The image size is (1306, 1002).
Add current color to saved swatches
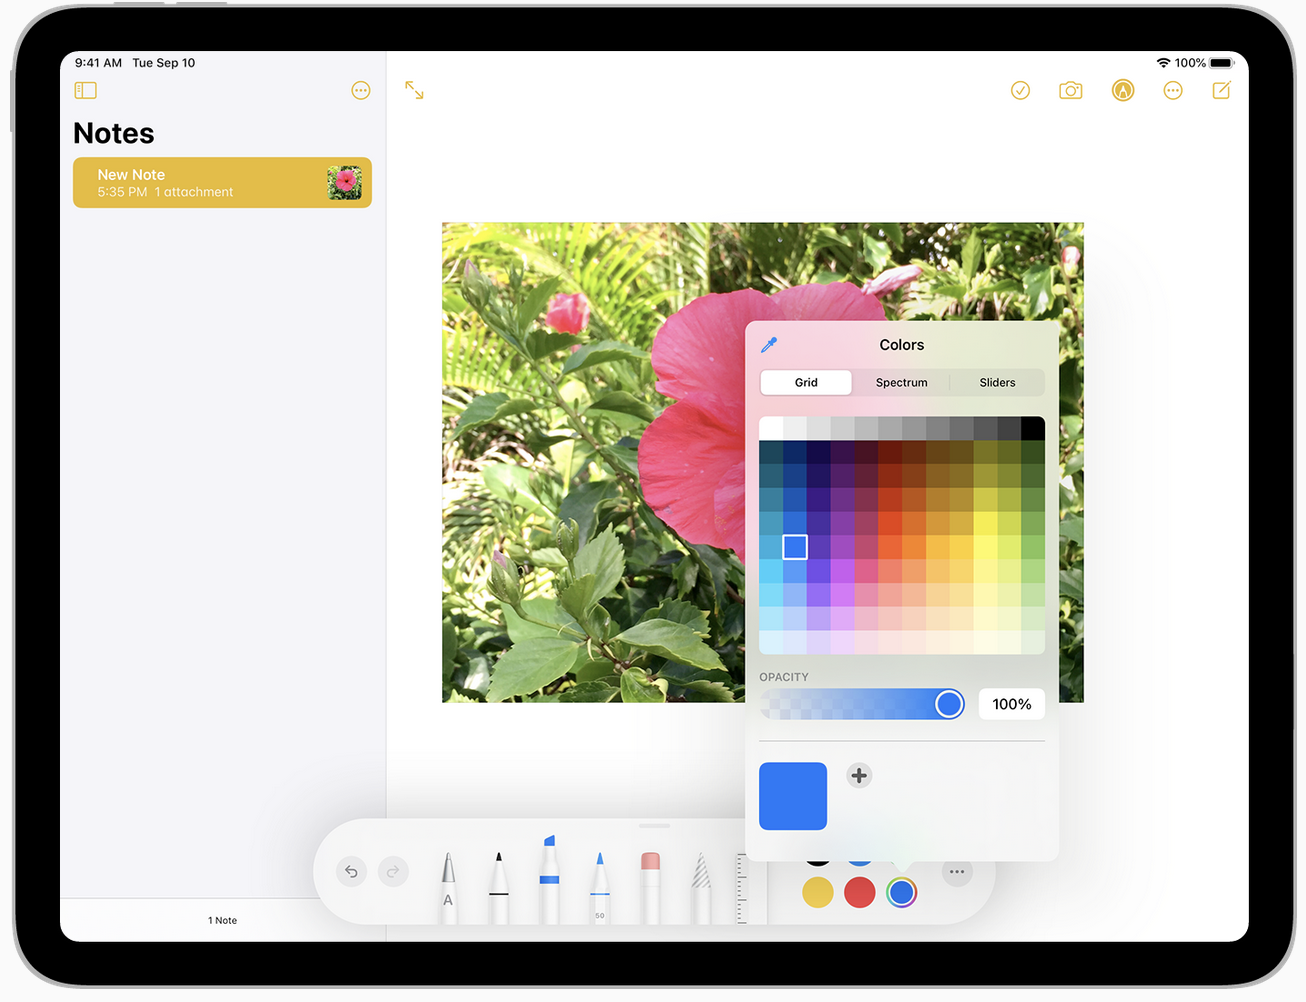(x=859, y=775)
